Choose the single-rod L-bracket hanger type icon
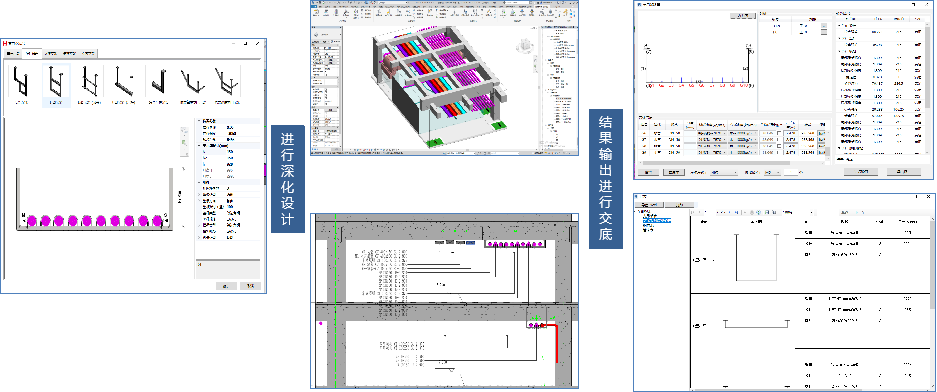The width and height of the screenshot is (937, 392). coord(124,82)
